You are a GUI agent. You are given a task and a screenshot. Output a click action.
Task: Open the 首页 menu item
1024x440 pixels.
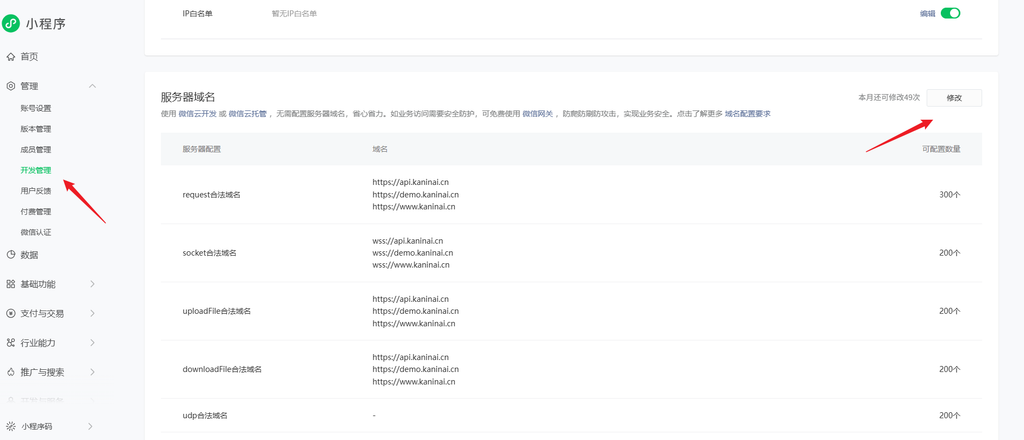pos(29,57)
